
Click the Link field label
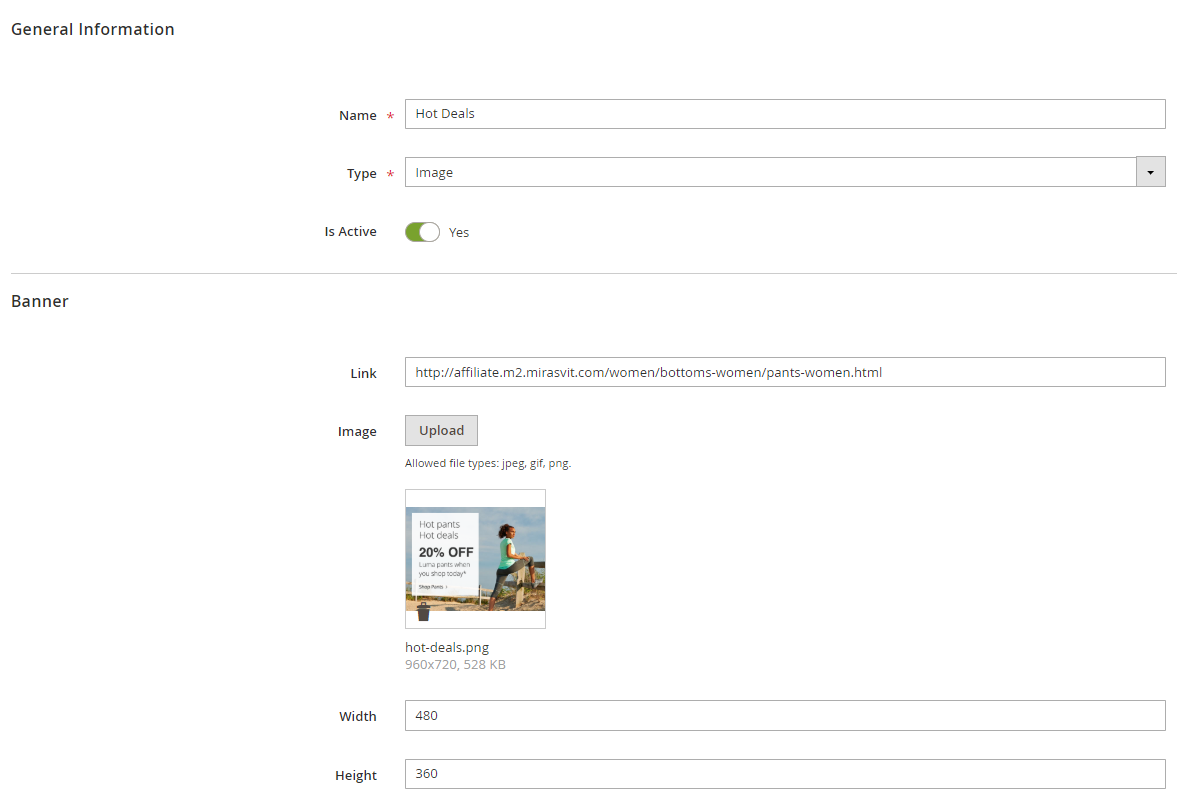363,374
